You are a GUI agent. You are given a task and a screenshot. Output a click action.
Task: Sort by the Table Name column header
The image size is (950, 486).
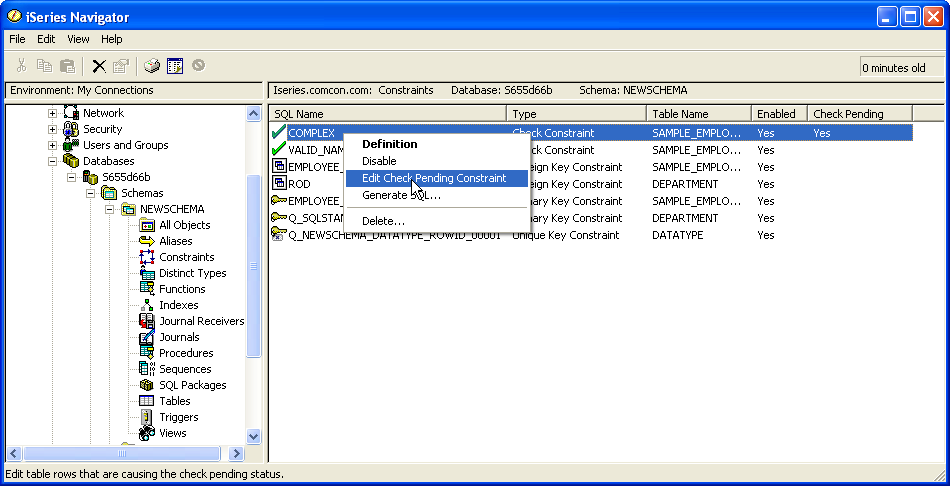(x=699, y=114)
